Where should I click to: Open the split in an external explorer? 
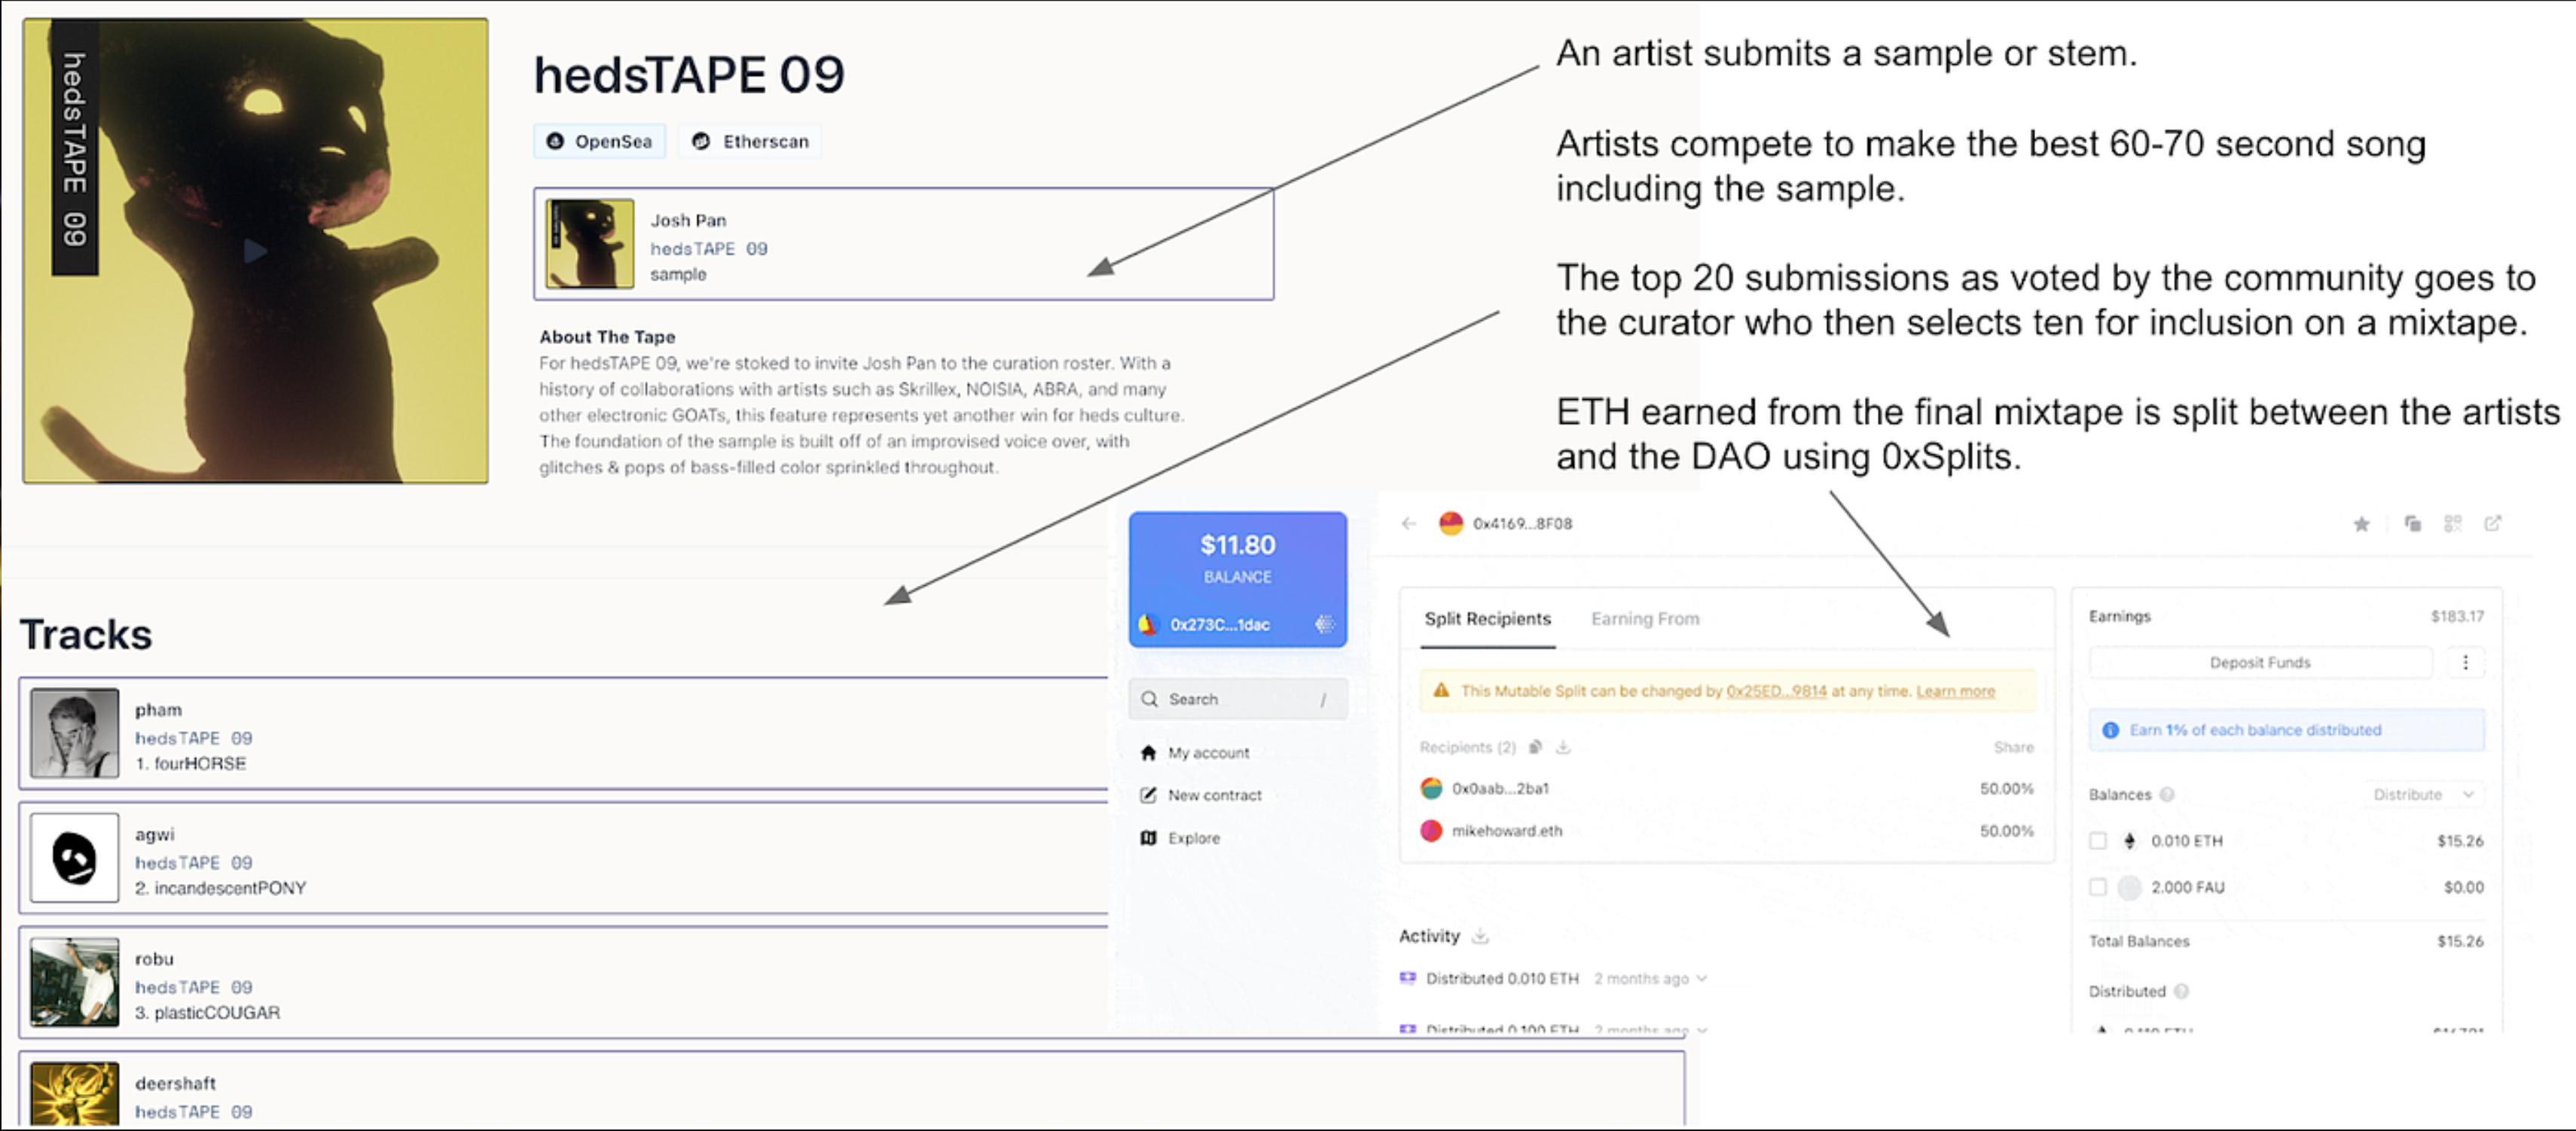click(2492, 524)
